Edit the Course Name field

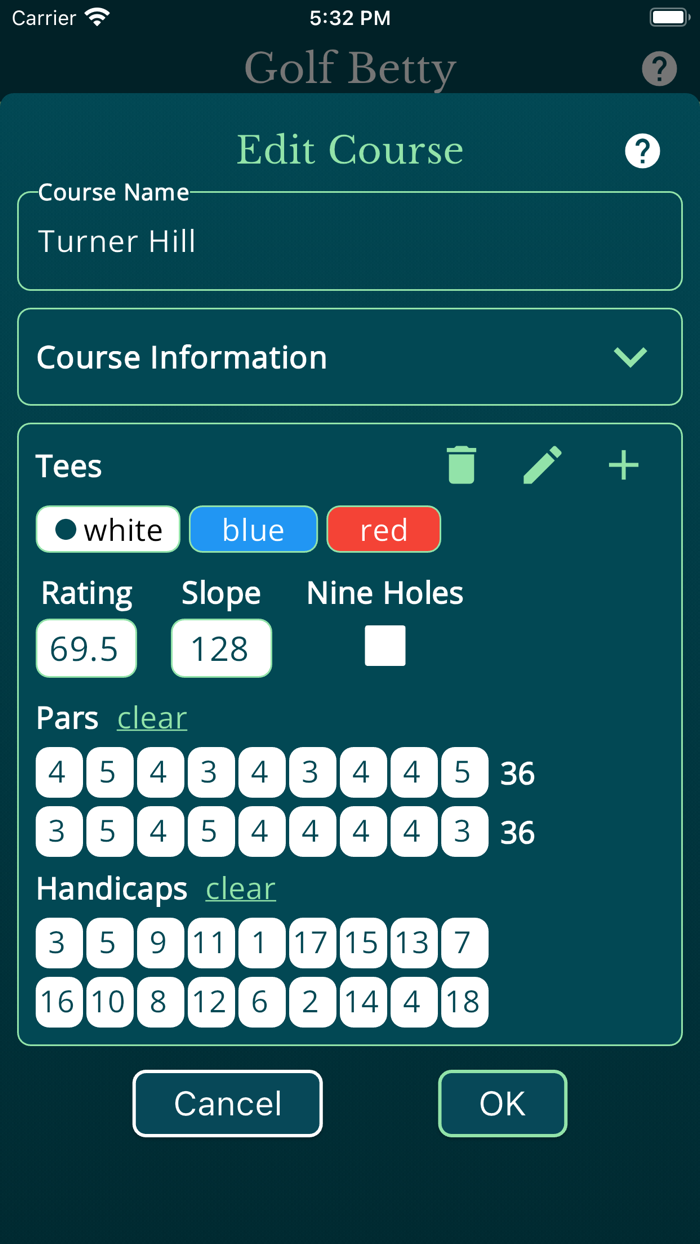click(x=349, y=241)
